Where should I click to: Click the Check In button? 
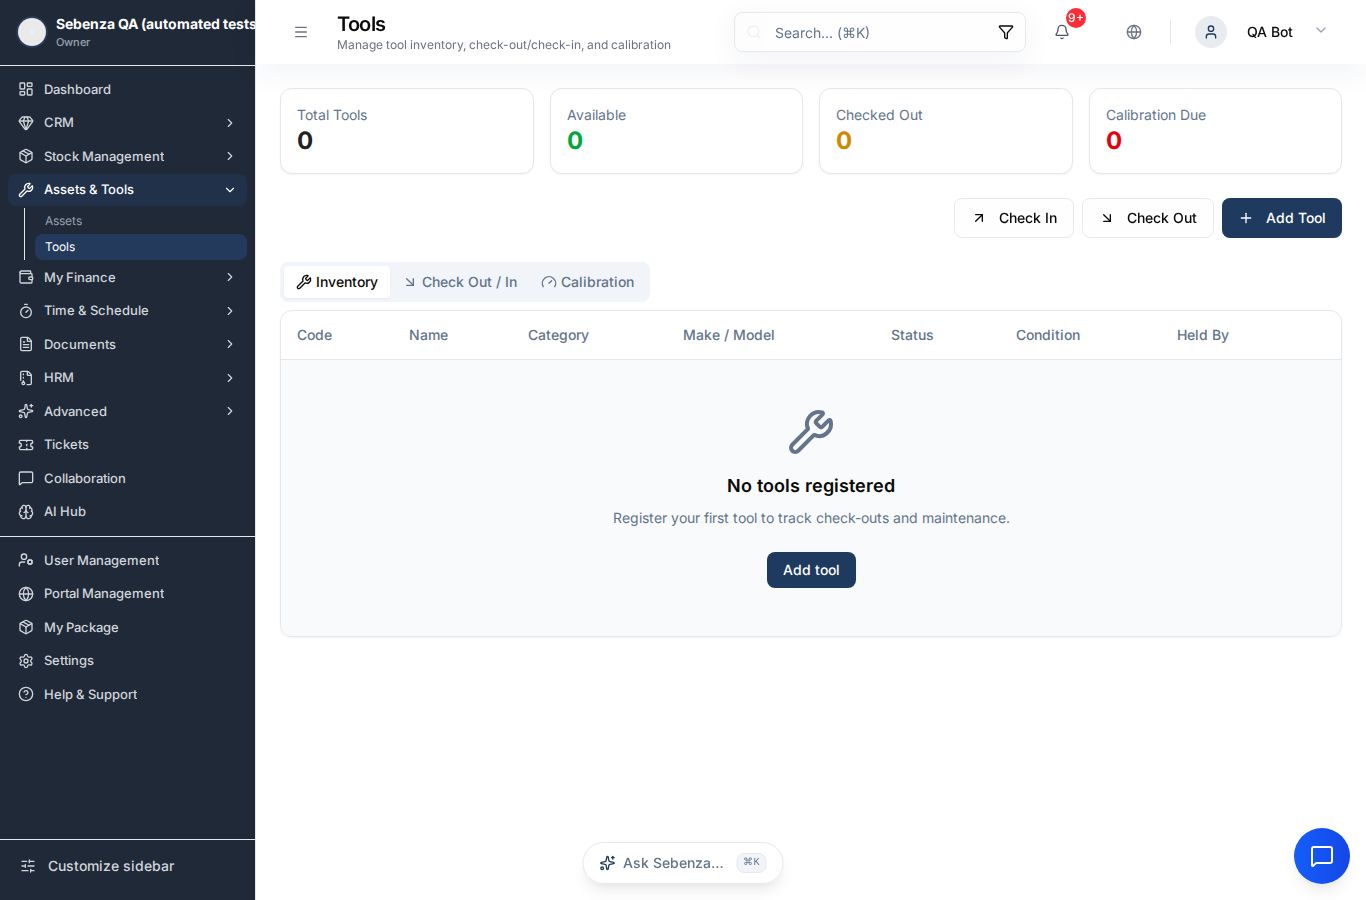(1014, 218)
